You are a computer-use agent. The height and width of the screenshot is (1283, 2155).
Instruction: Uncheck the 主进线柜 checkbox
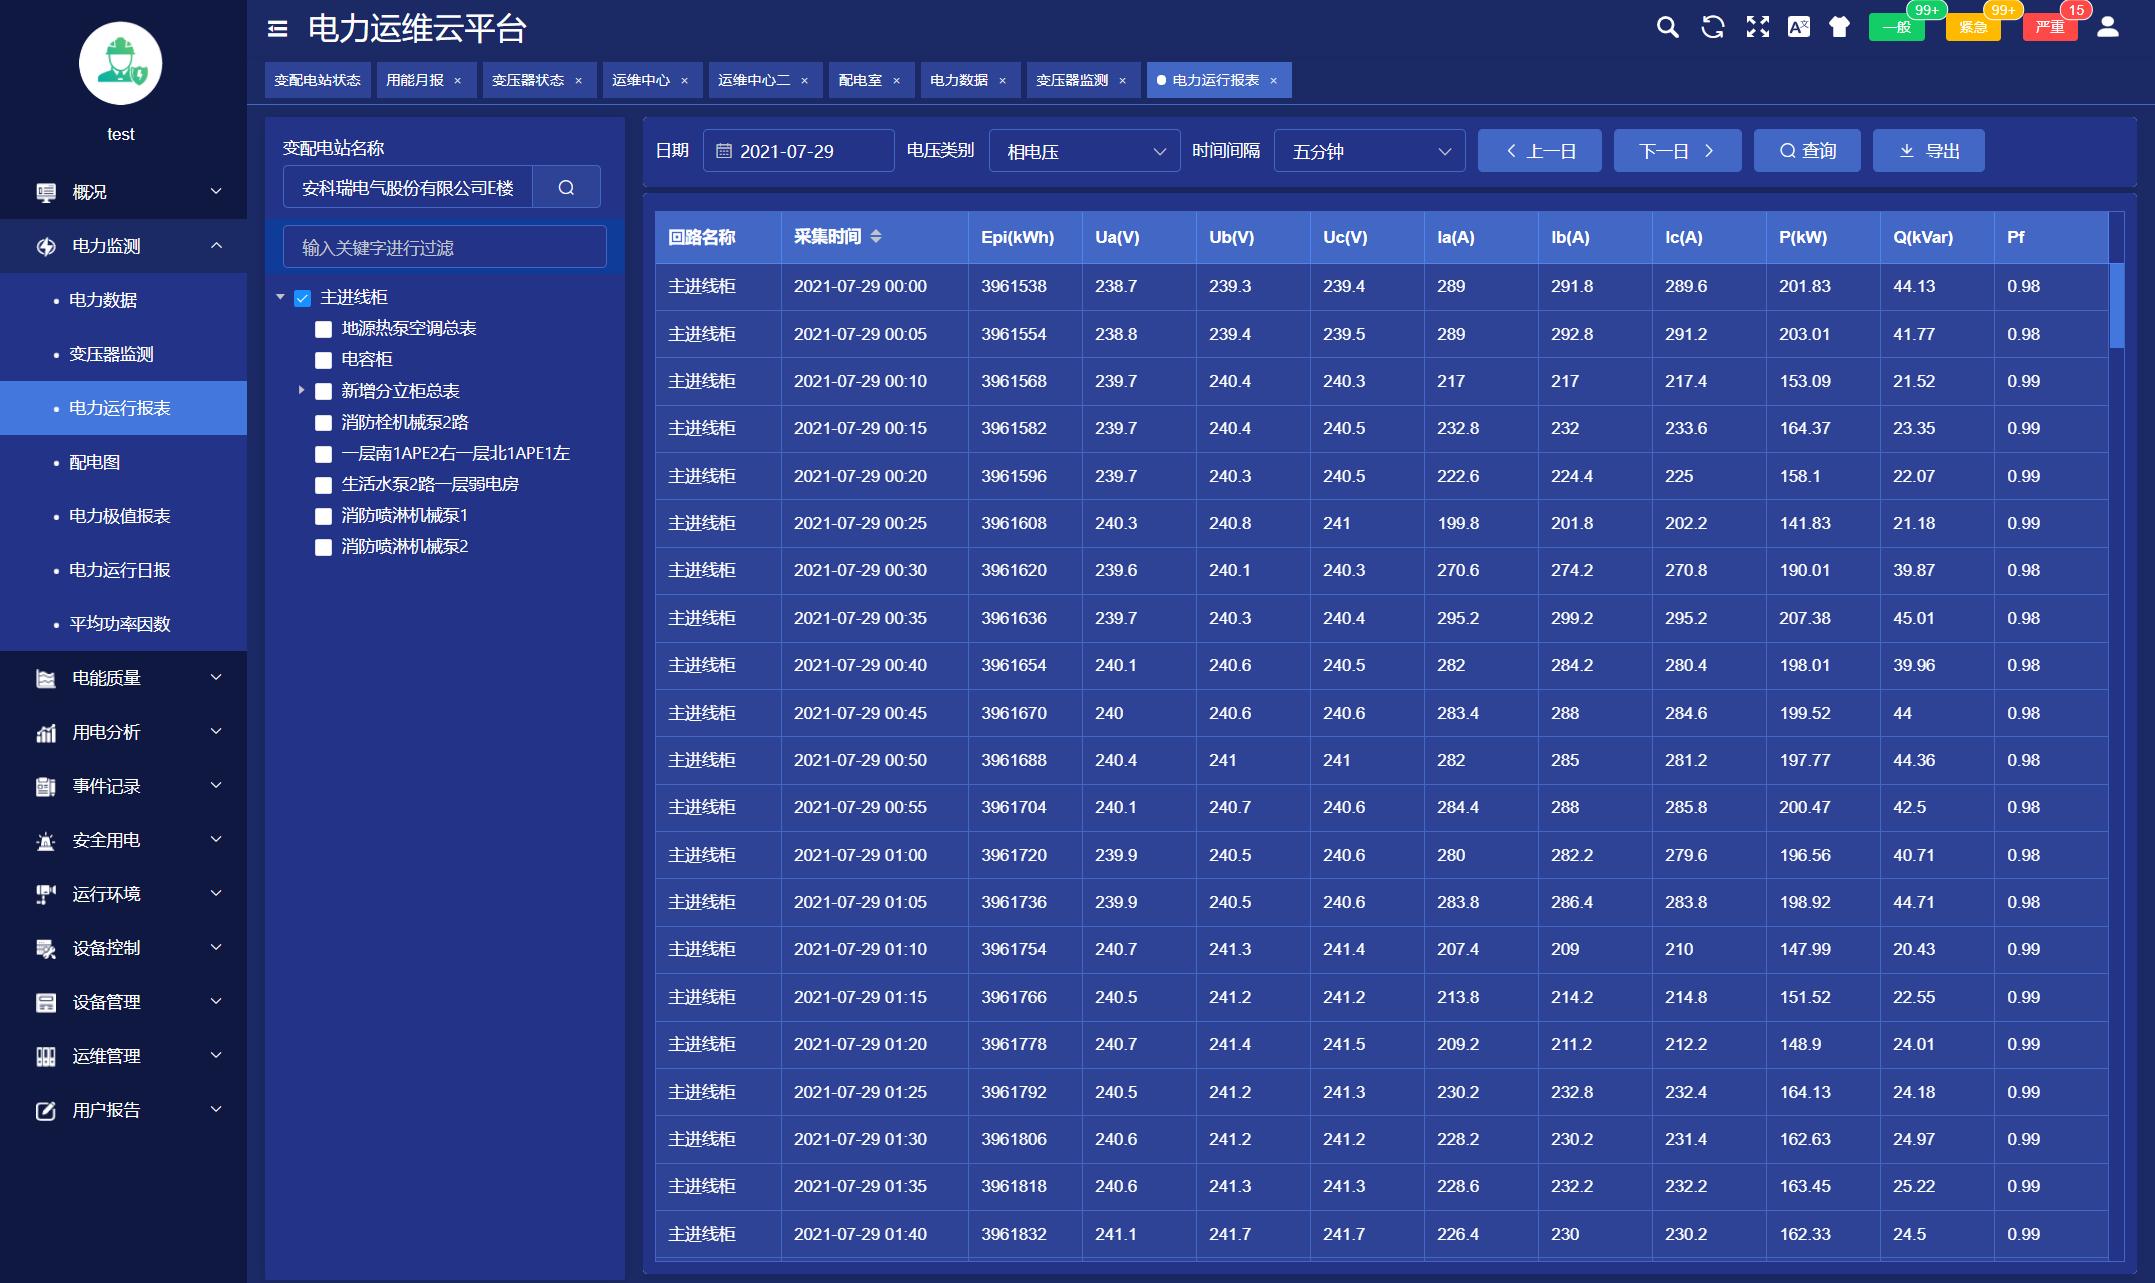[302, 296]
